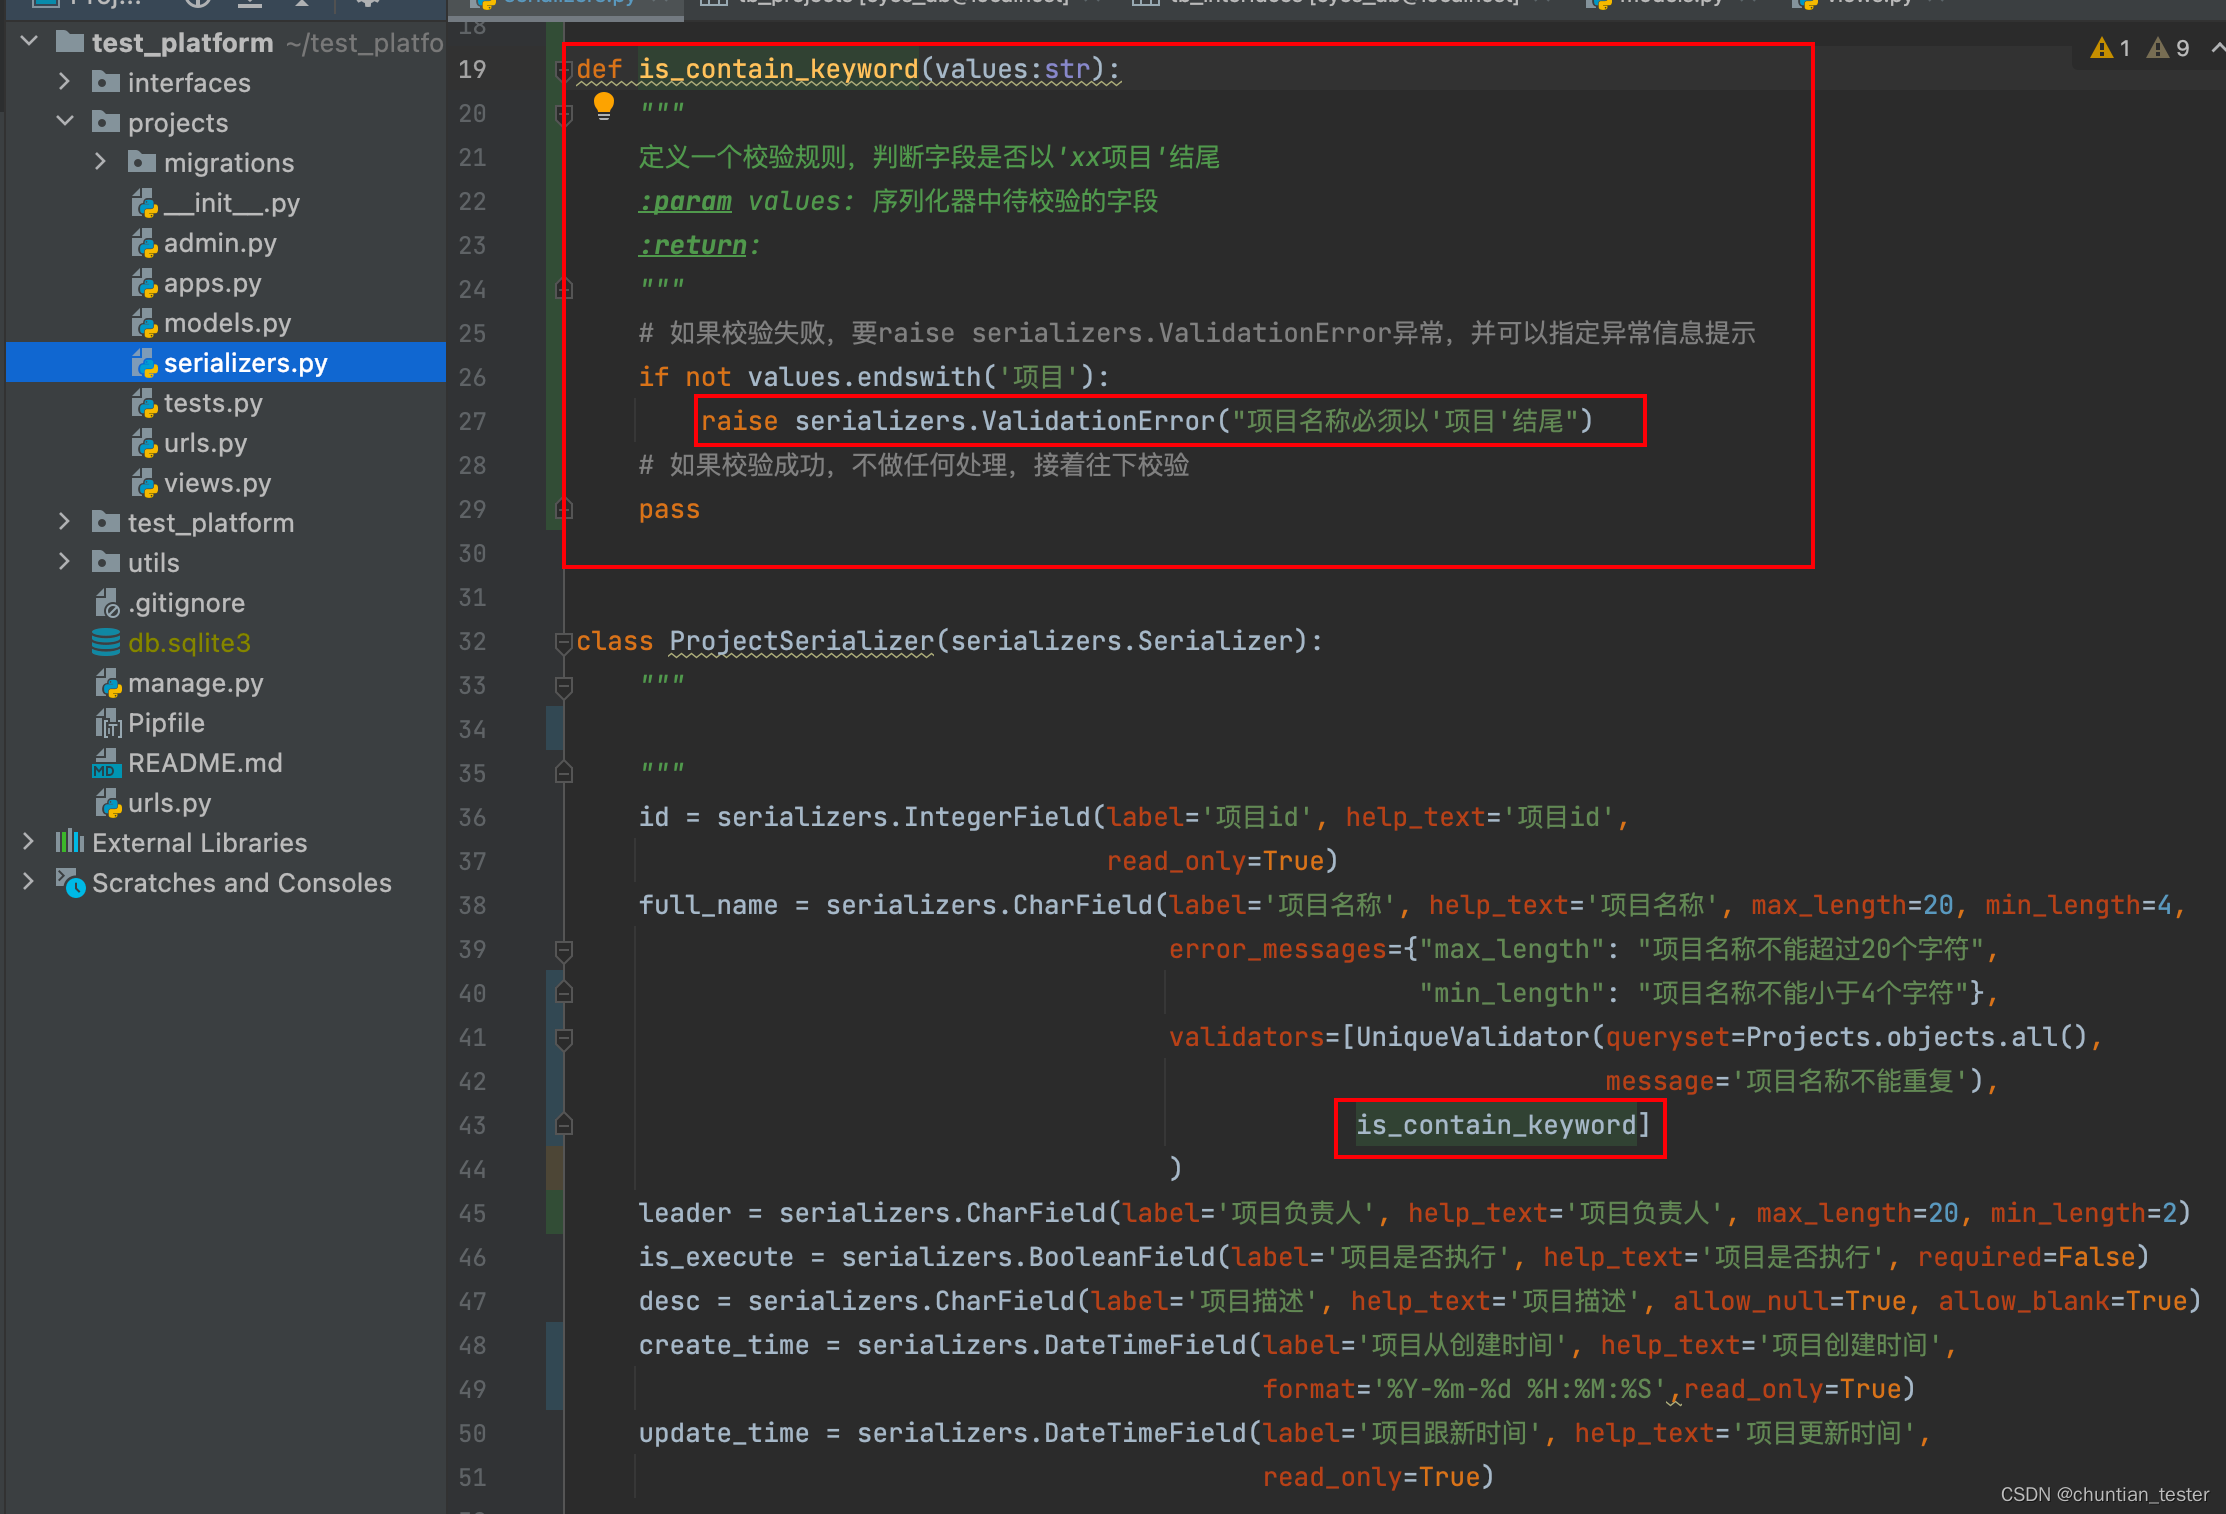Expand External Libraries
The width and height of the screenshot is (2226, 1514).
point(27,842)
